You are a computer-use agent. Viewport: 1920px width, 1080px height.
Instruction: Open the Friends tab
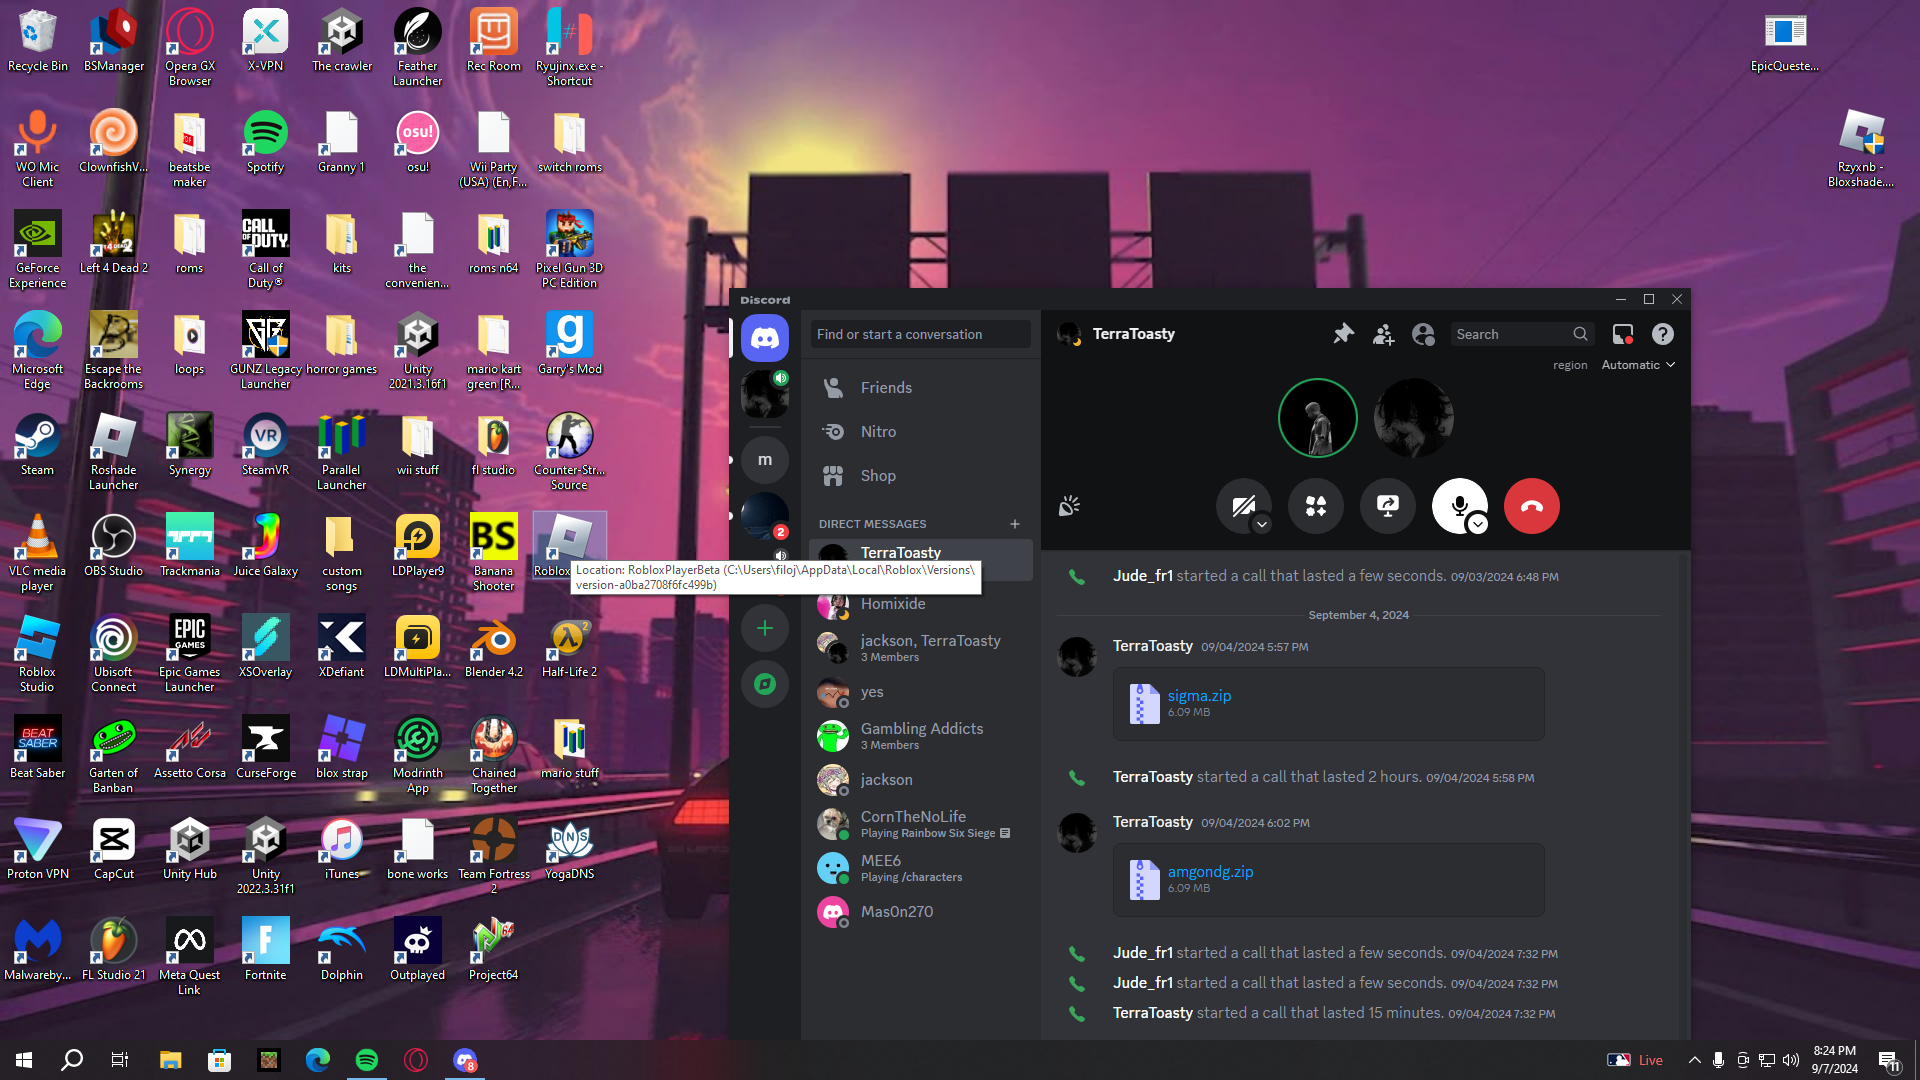[885, 388]
